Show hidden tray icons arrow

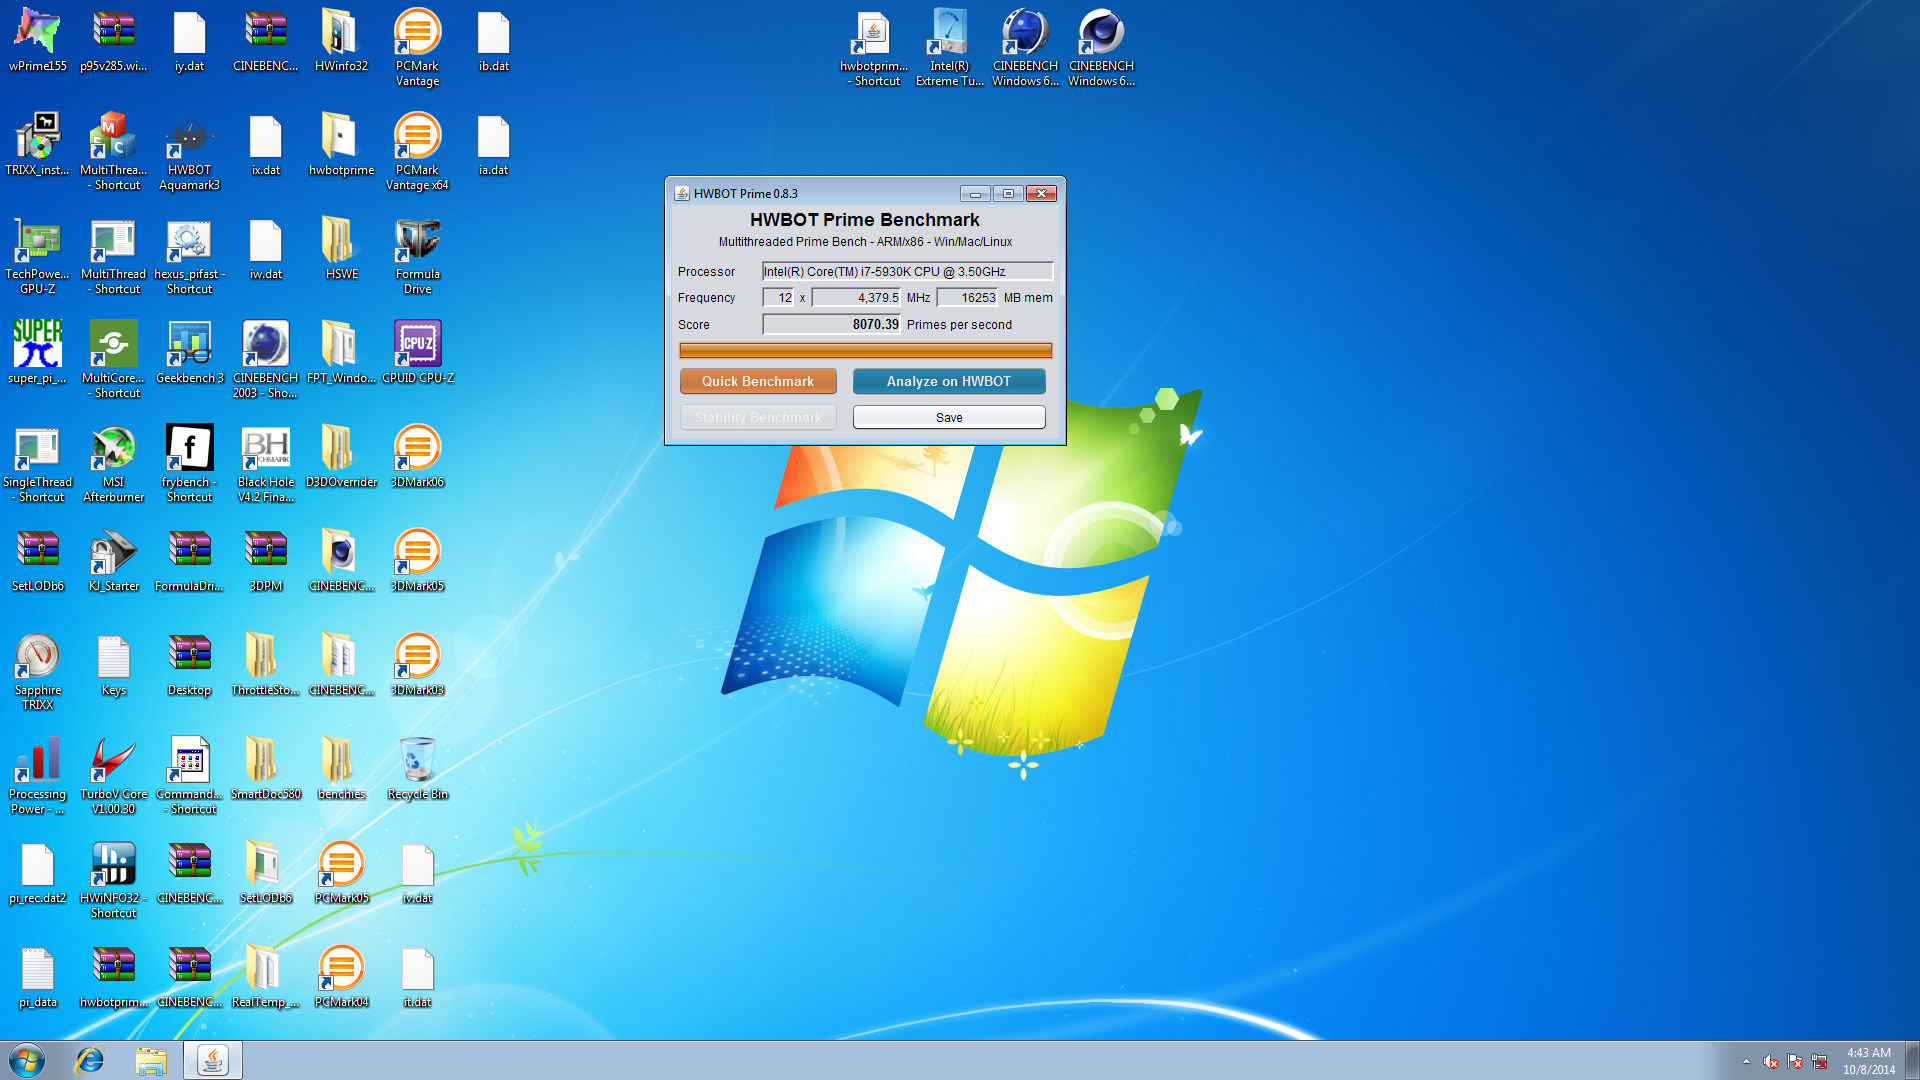(1746, 1061)
